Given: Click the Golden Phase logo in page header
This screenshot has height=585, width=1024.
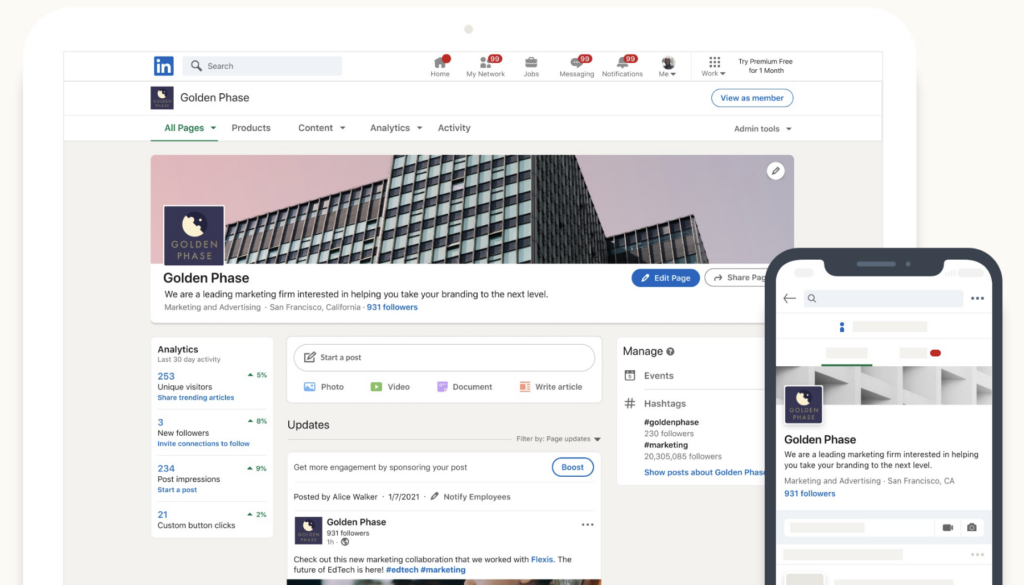Looking at the screenshot, I should pos(162,98).
